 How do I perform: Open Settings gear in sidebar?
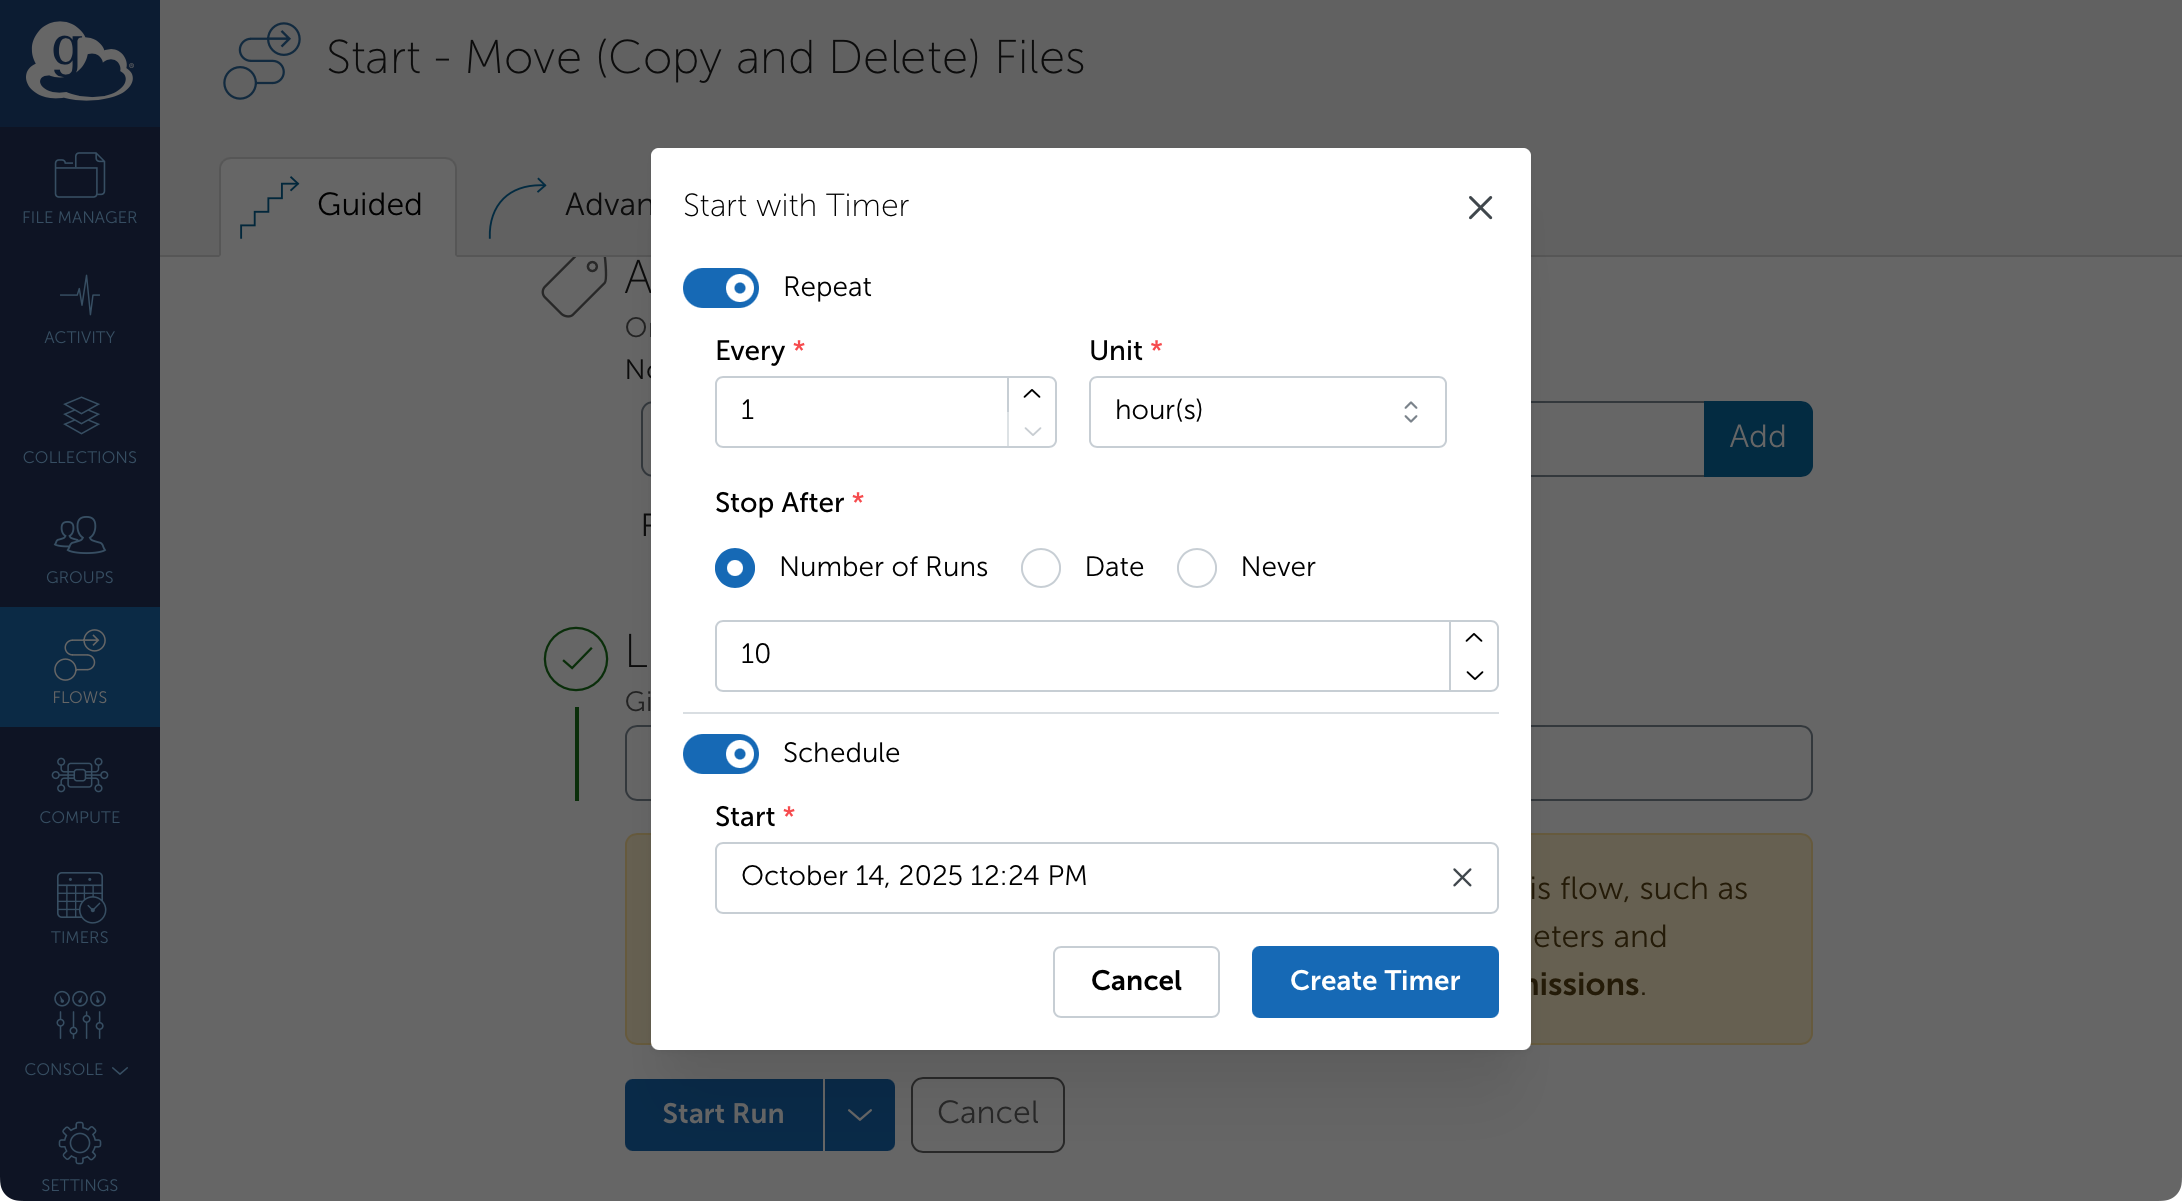pyautogui.click(x=79, y=1155)
